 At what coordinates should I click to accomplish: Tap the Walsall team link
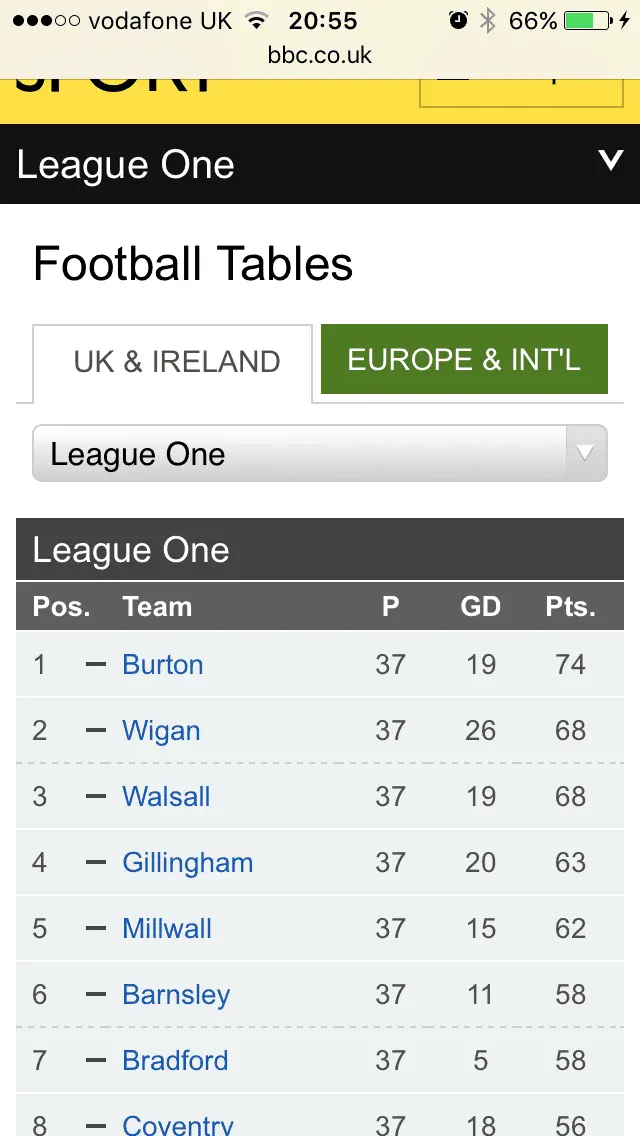pos(166,797)
